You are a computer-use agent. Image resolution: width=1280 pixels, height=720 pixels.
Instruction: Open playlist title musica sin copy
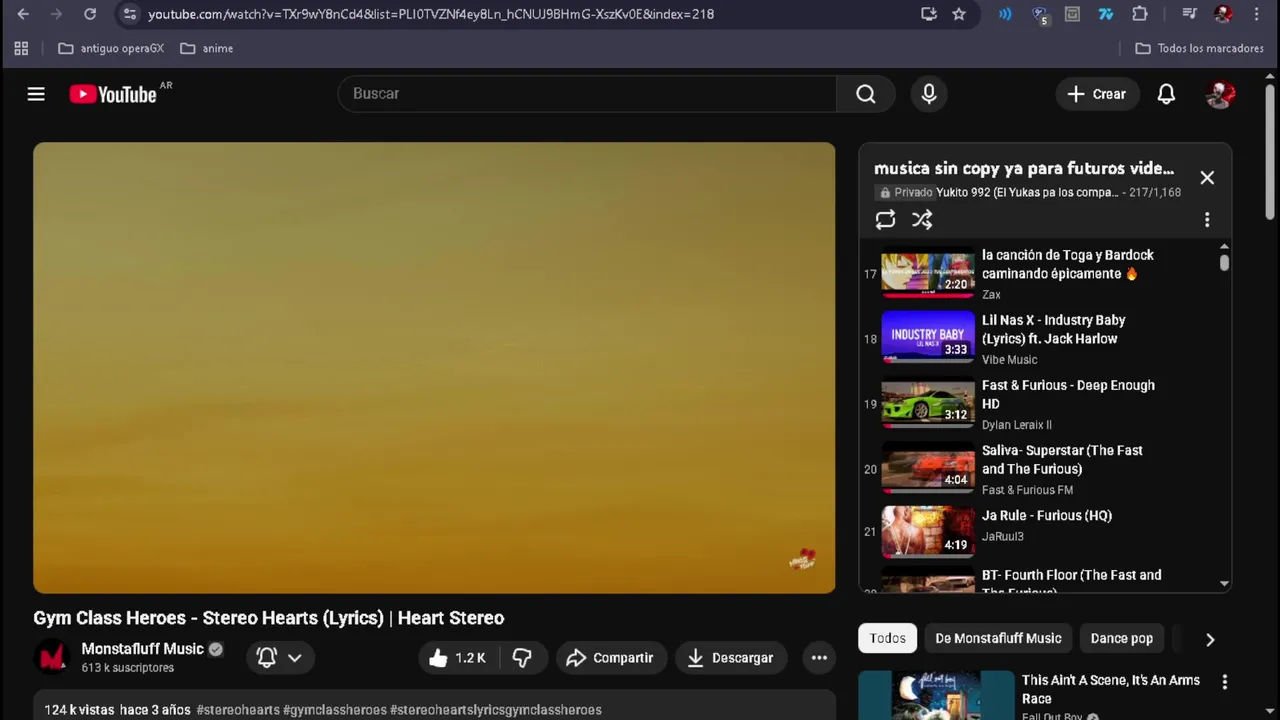pyautogui.click(x=1024, y=168)
